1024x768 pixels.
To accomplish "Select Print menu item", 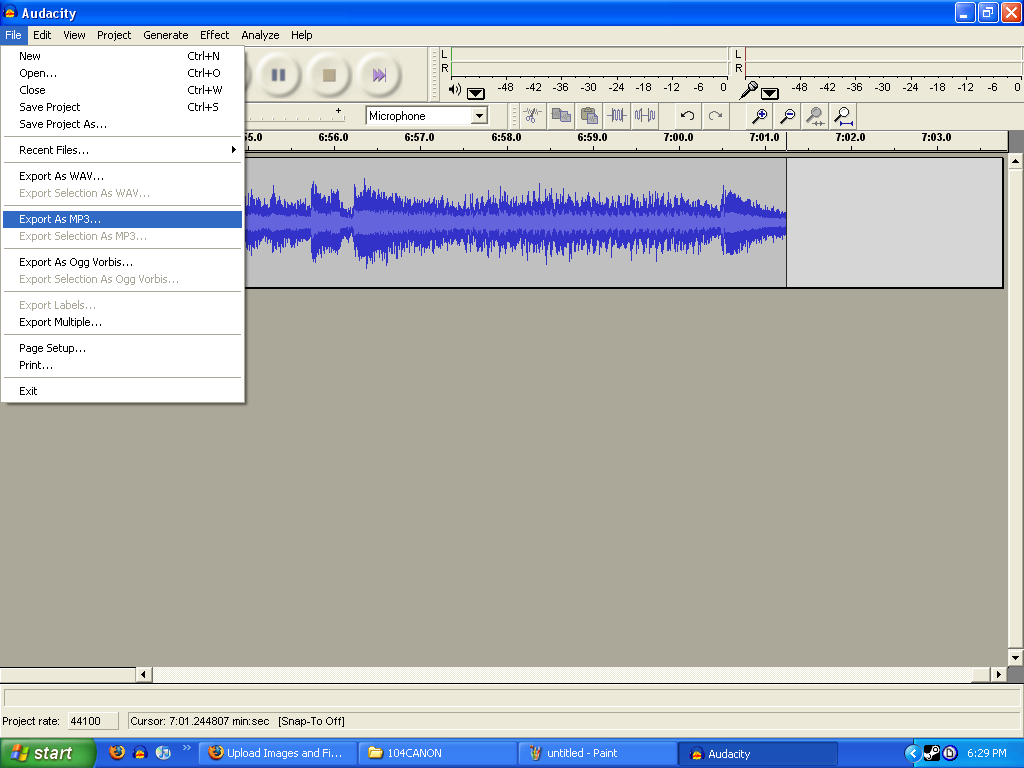I will 123,365.
